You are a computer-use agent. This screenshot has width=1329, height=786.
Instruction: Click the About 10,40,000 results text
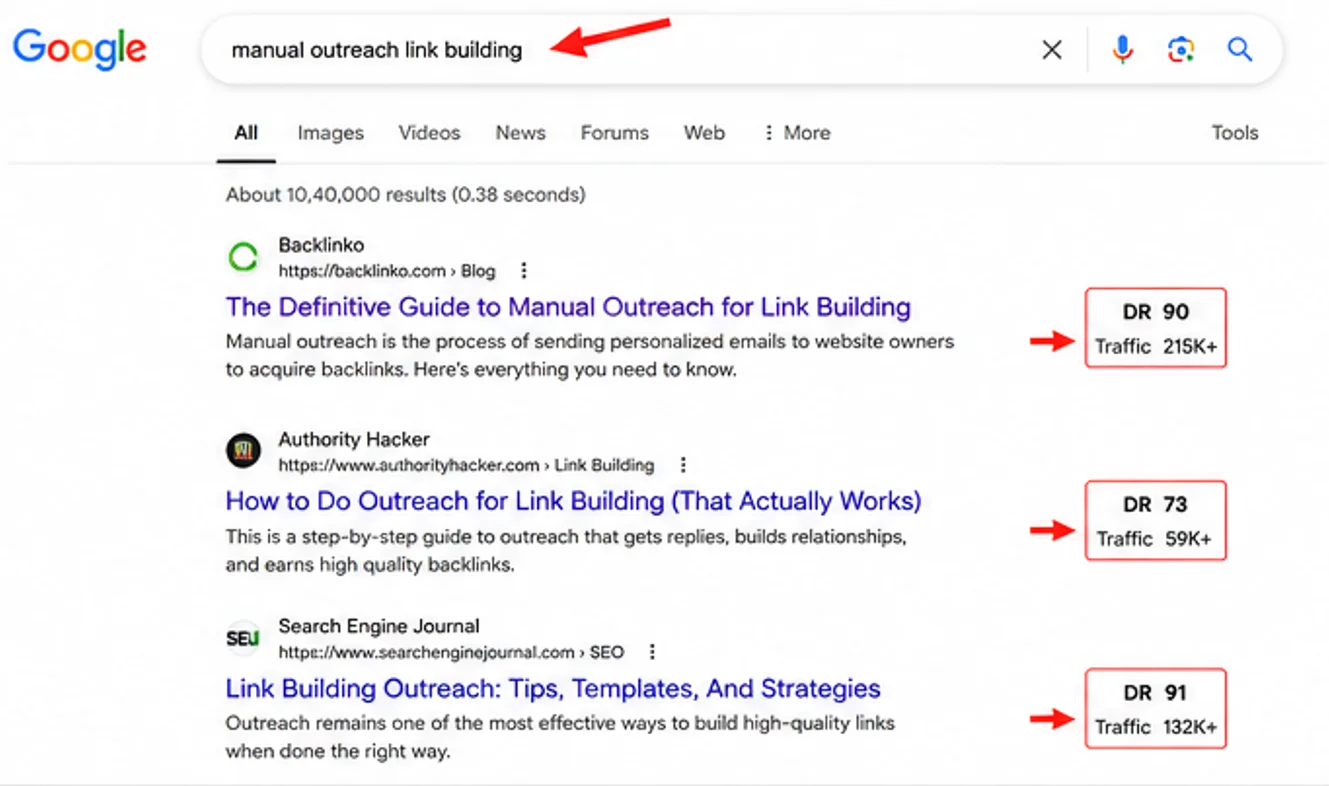coord(406,194)
